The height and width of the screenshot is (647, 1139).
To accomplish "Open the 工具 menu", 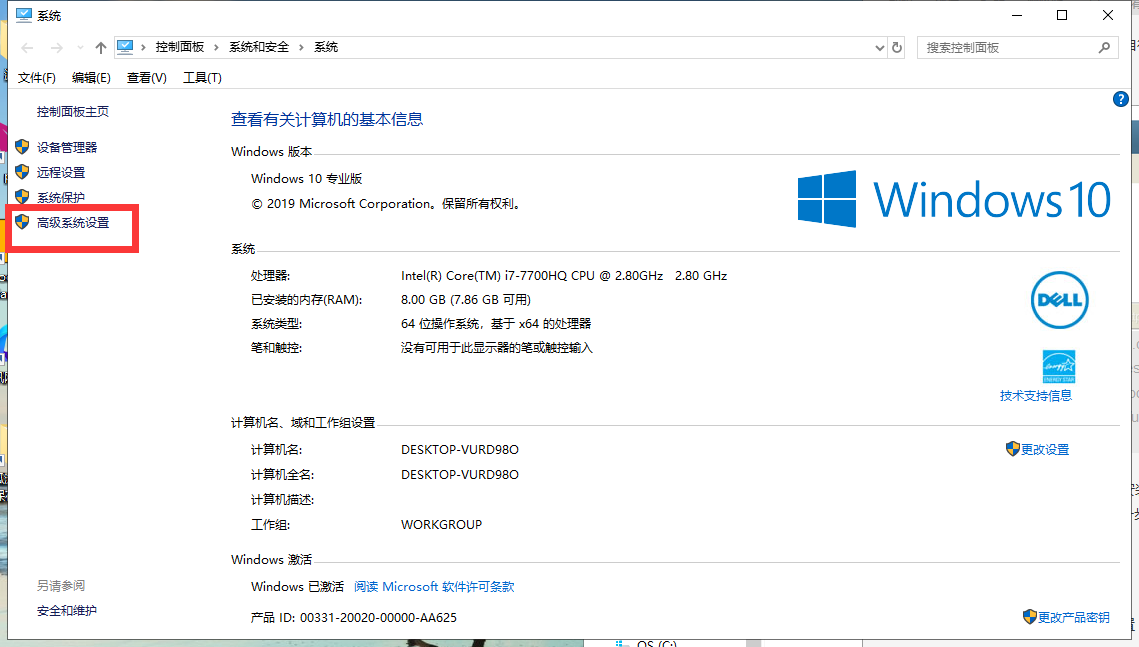I will pyautogui.click(x=202, y=77).
